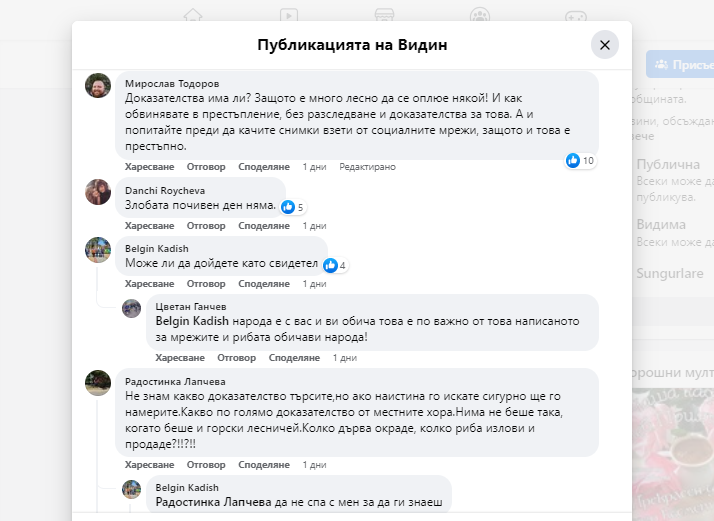Share the first Belgin Kadish comment

[x=263, y=283]
